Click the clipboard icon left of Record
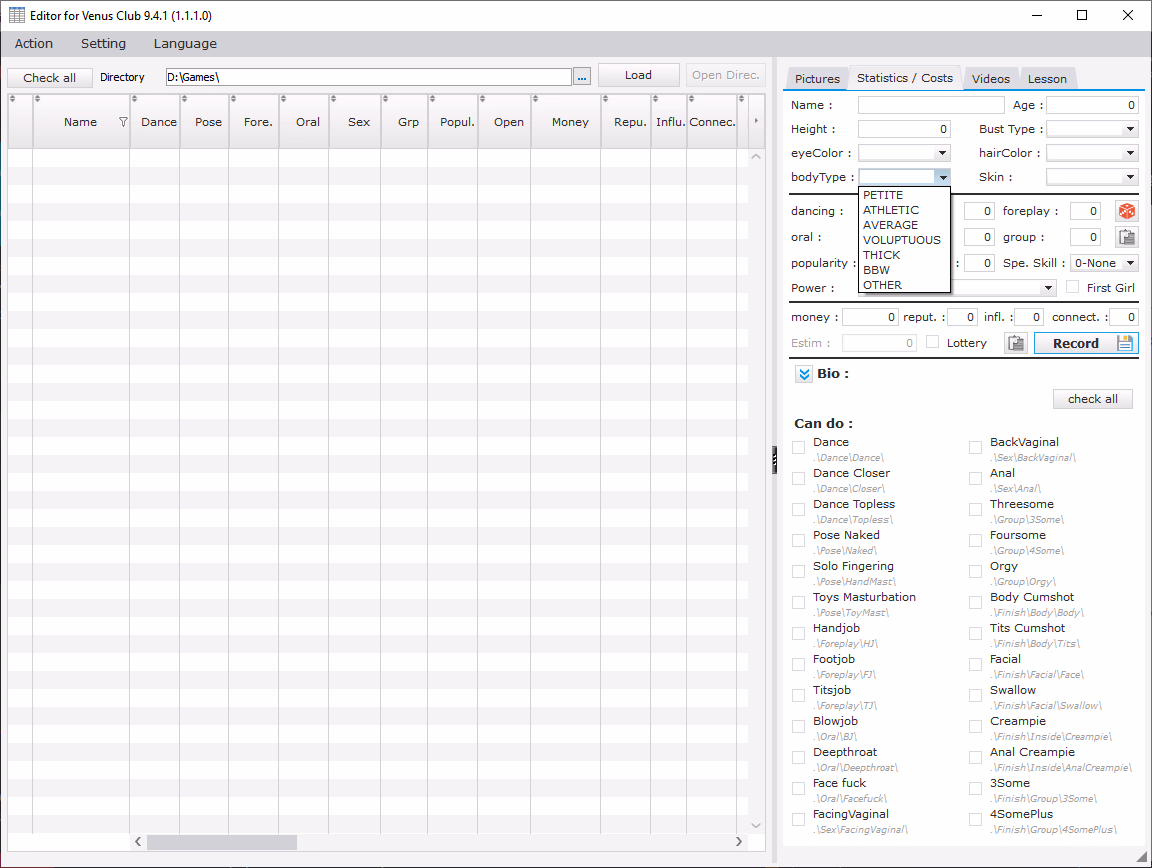The image size is (1152, 868). click(1016, 343)
